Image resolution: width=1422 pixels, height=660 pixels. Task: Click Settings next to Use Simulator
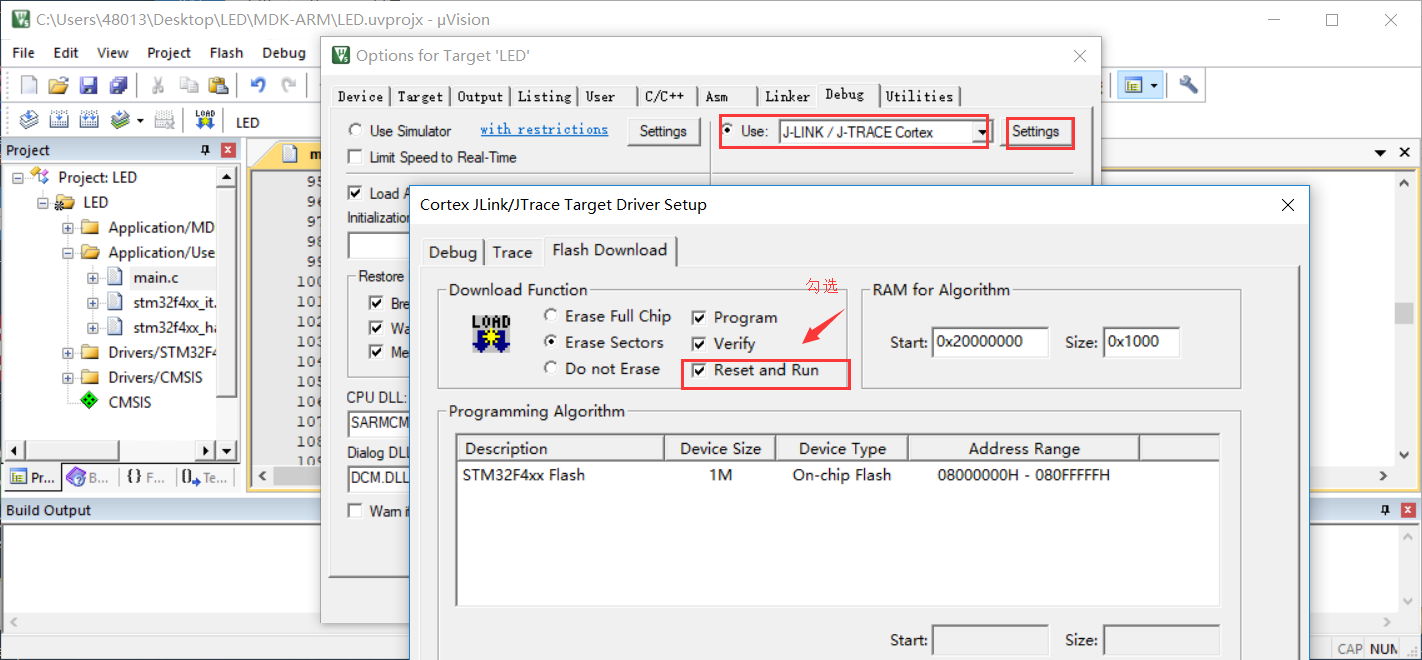point(663,131)
